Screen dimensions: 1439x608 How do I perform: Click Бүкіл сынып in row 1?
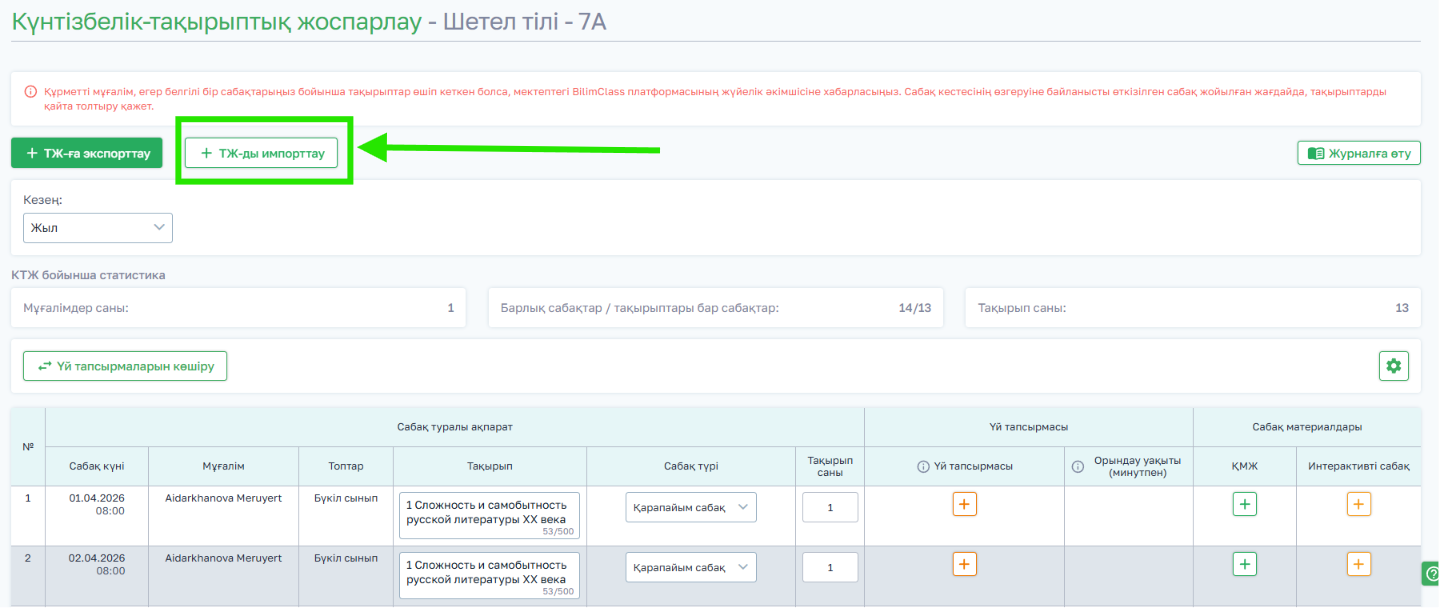pyautogui.click(x=346, y=498)
